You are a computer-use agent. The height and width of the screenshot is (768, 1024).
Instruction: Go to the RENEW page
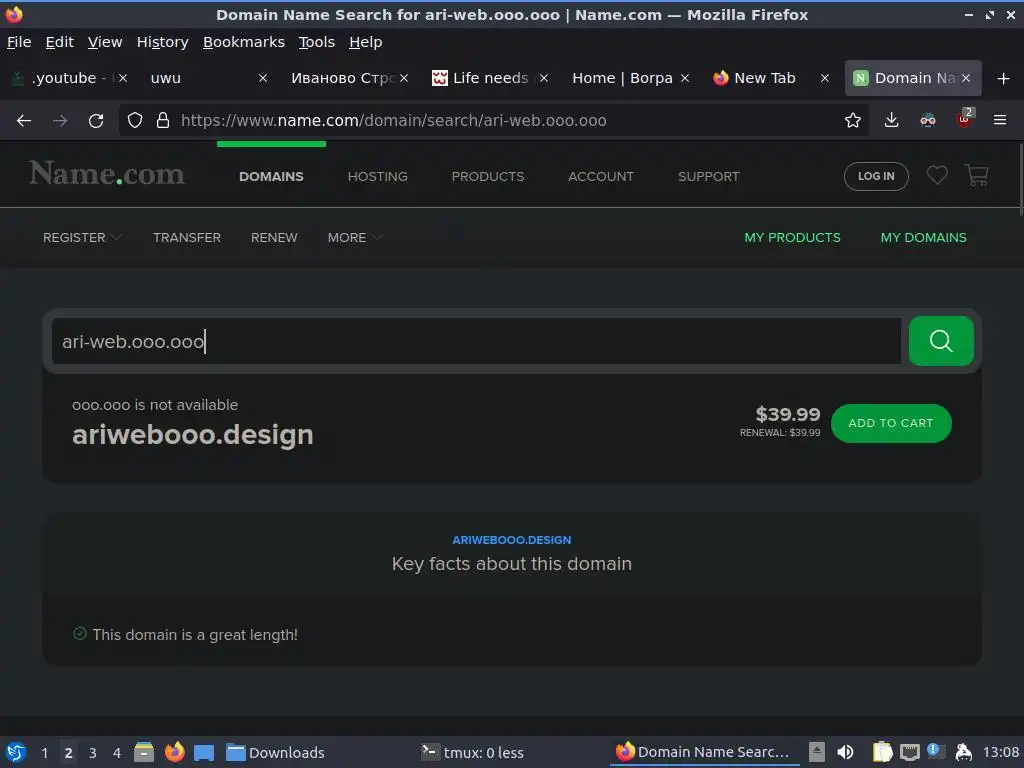274,238
